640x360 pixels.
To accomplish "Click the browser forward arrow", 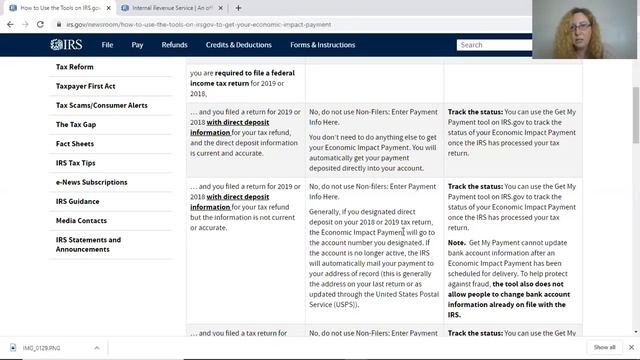I will click(x=25, y=24).
